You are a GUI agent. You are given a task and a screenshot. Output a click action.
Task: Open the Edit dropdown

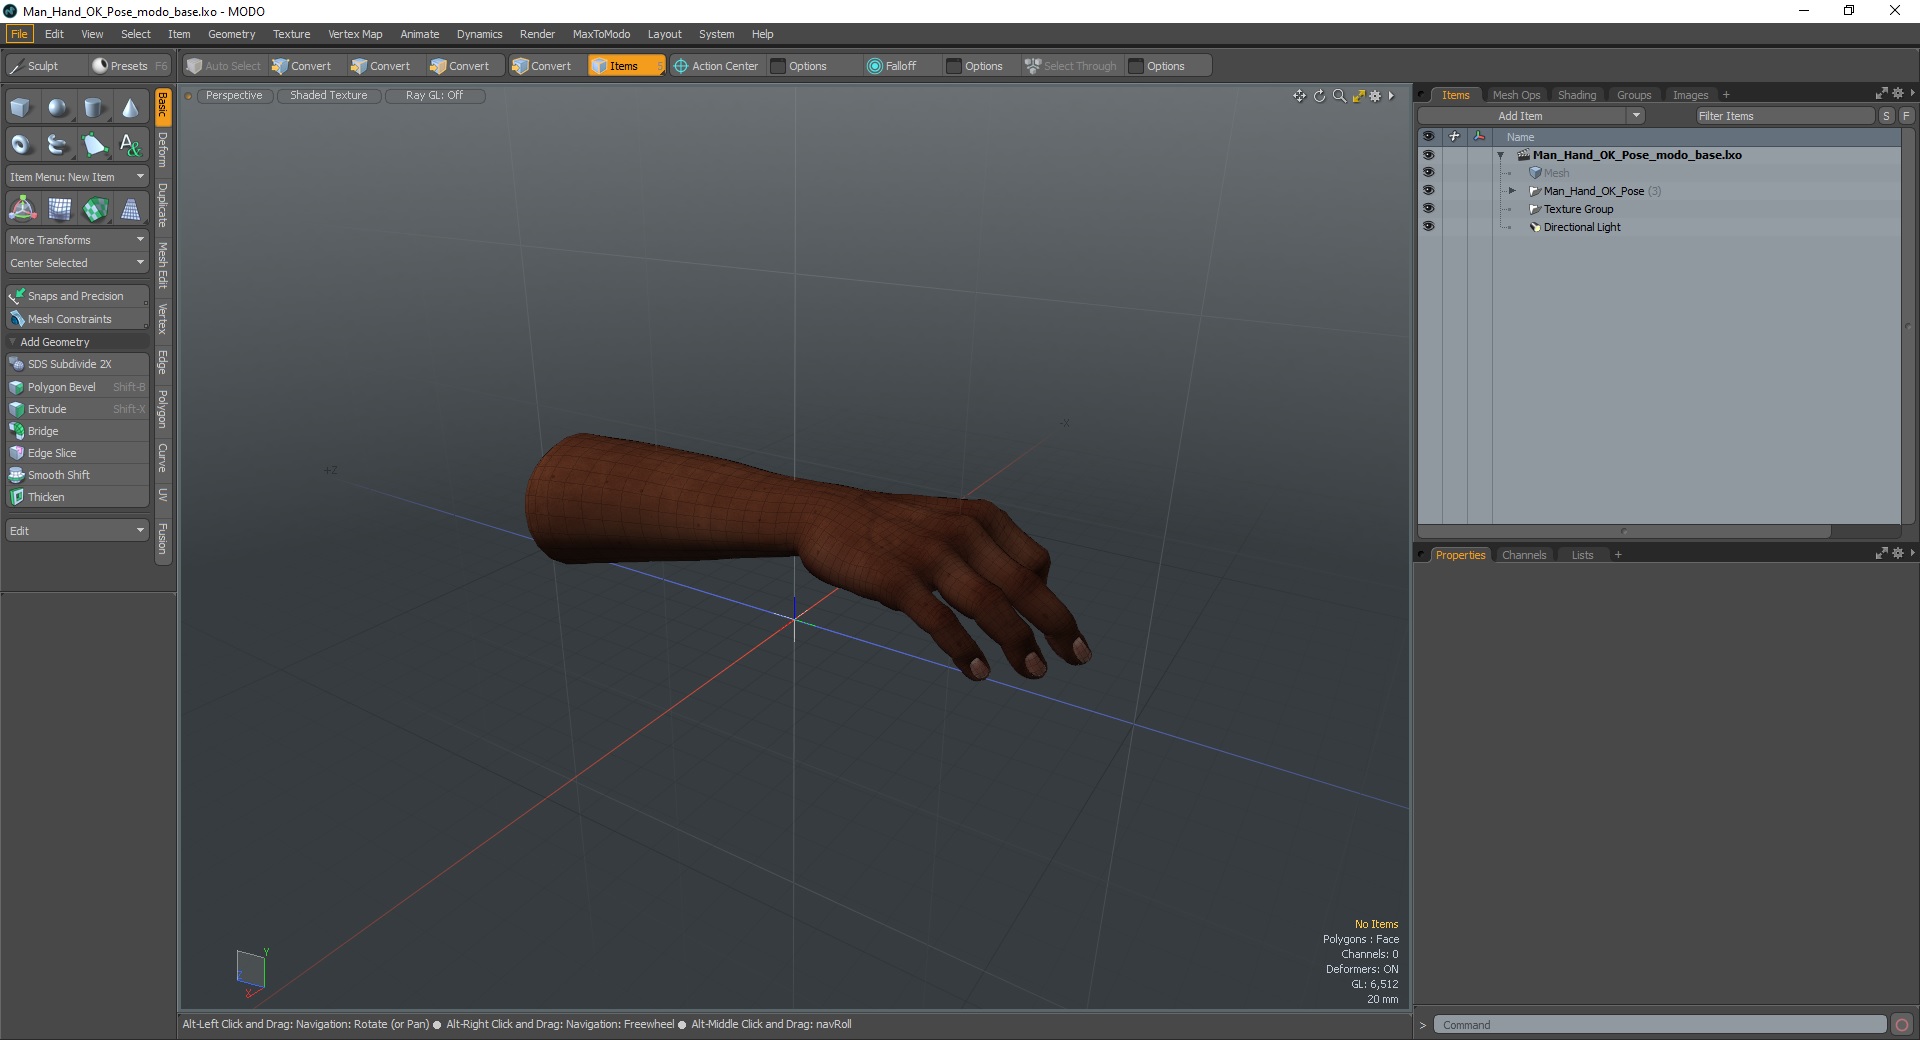(x=77, y=531)
